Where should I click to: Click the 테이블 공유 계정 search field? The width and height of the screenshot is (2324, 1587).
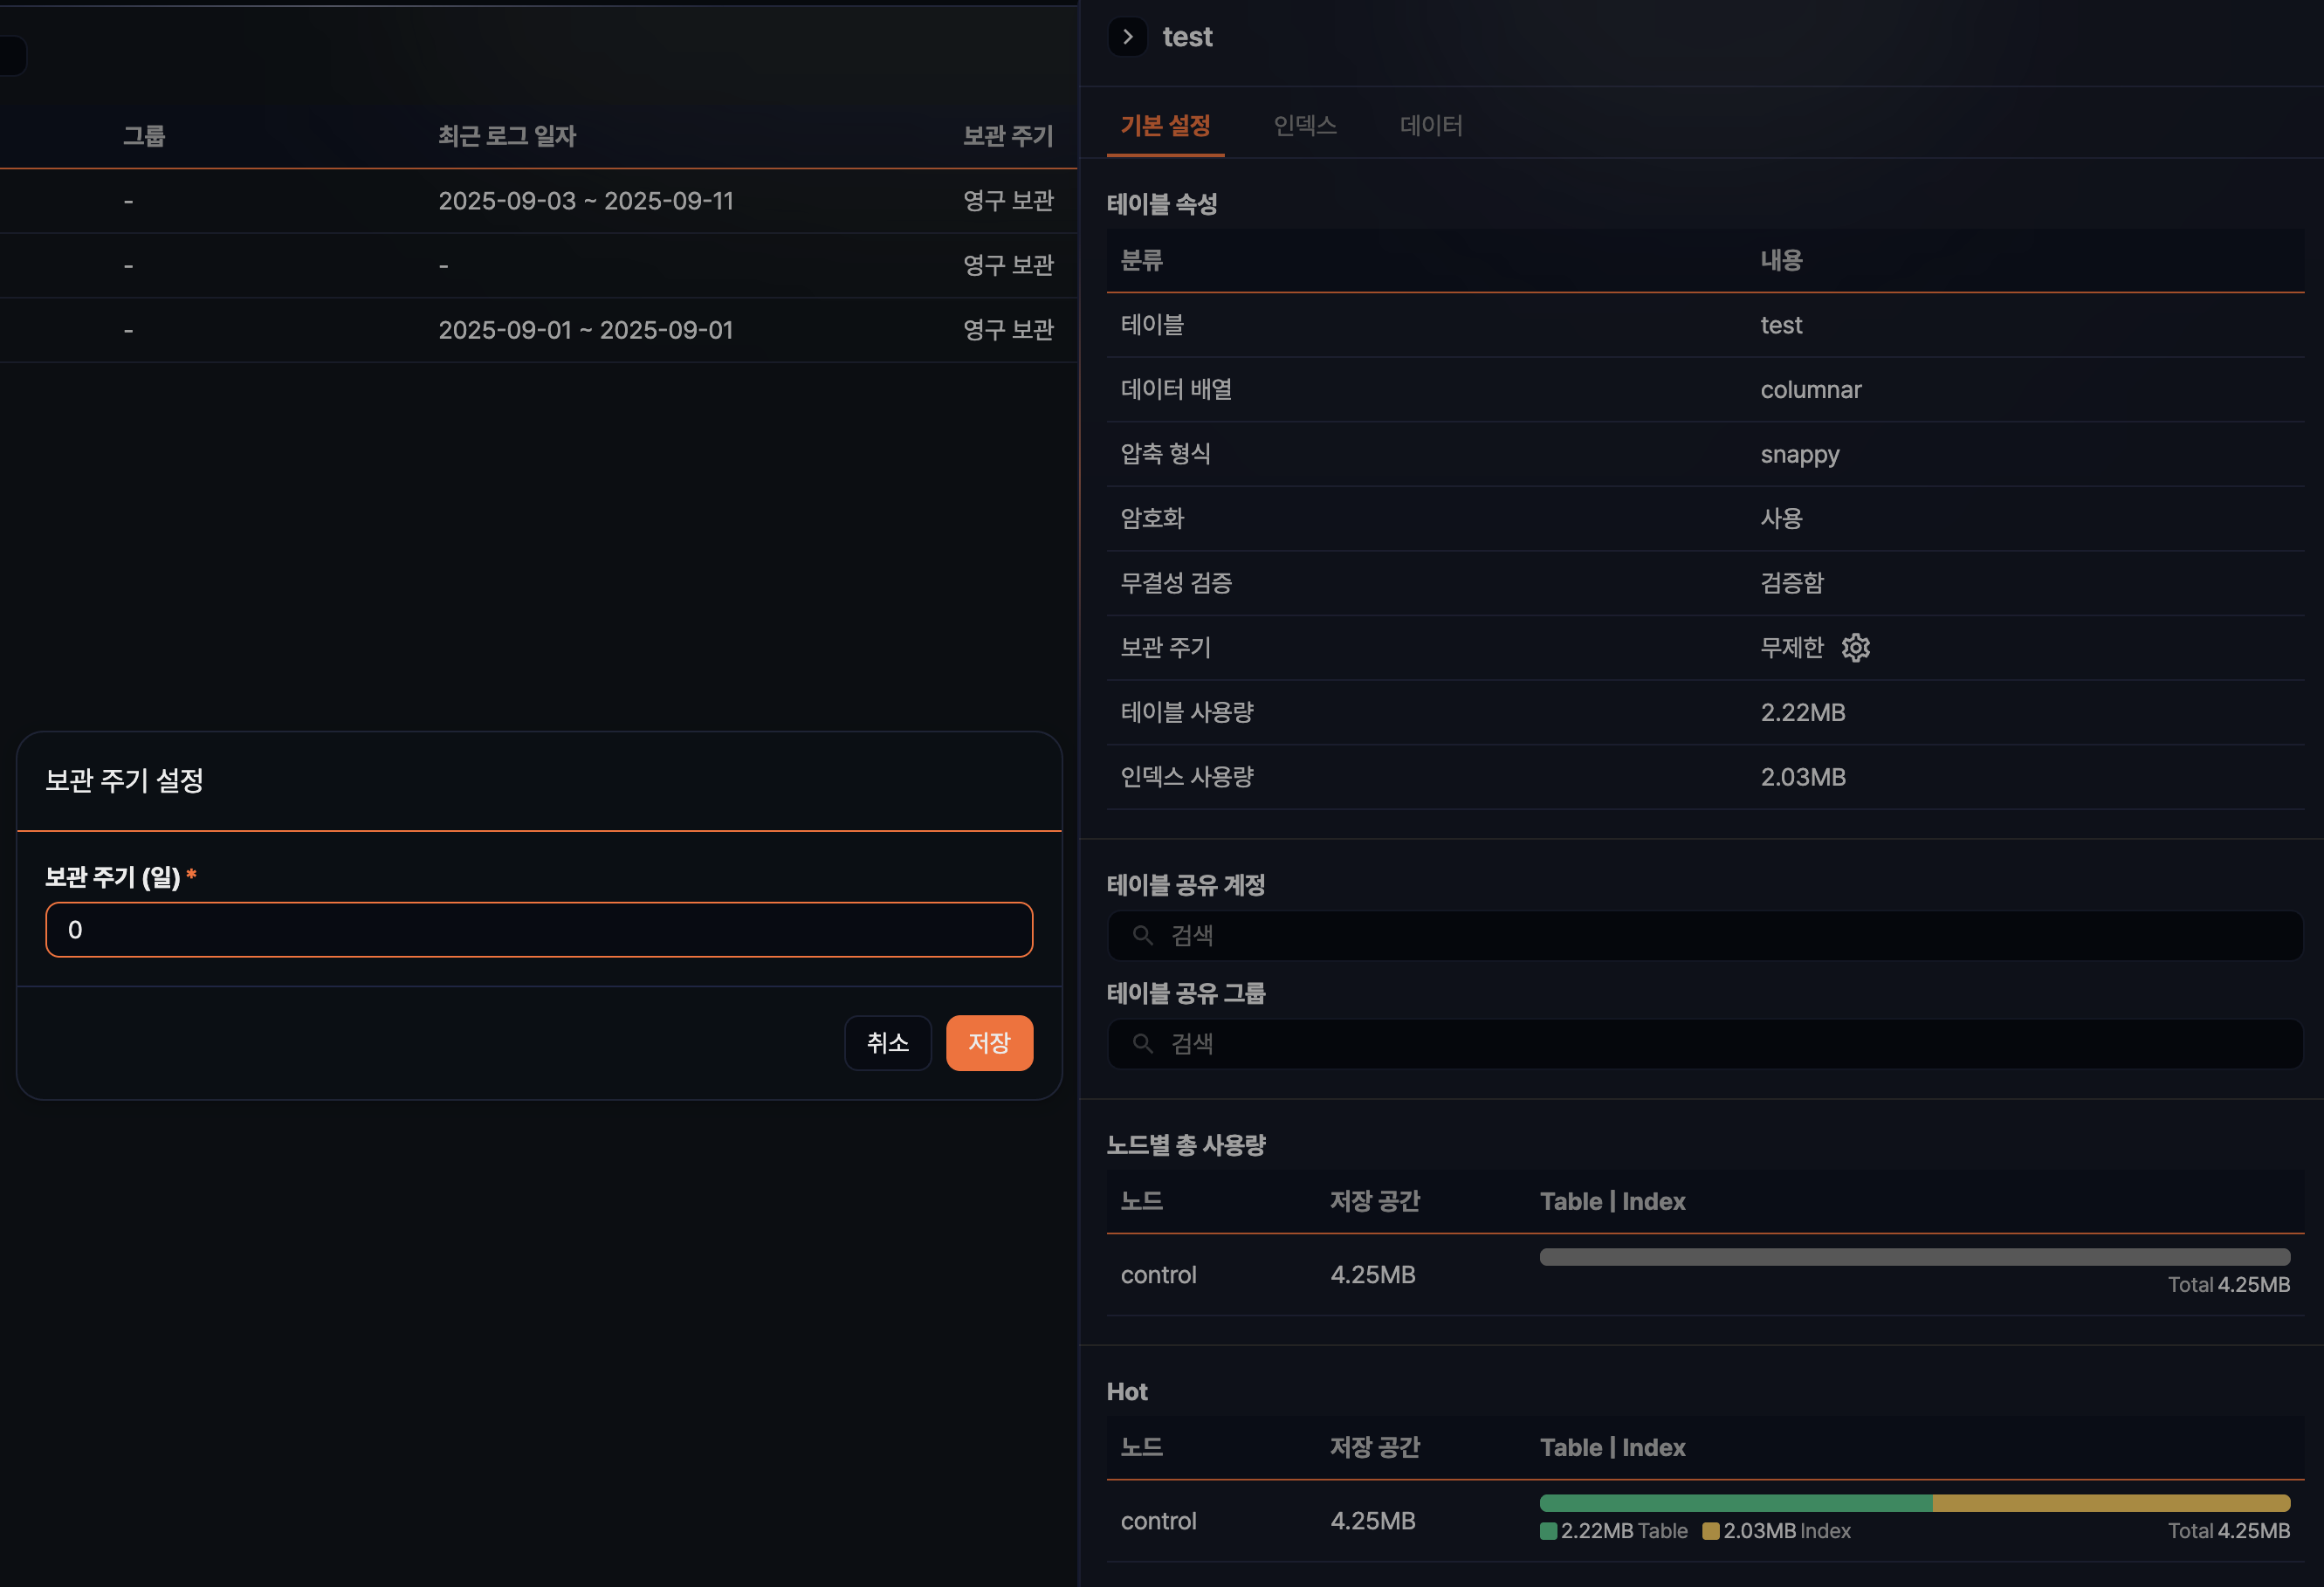(1704, 935)
